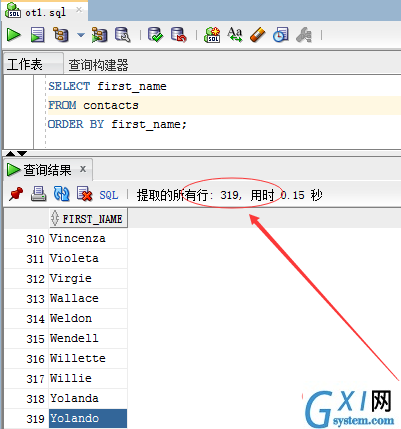Select the Willie cell
Screen dimensions: 401x429
coord(88,379)
